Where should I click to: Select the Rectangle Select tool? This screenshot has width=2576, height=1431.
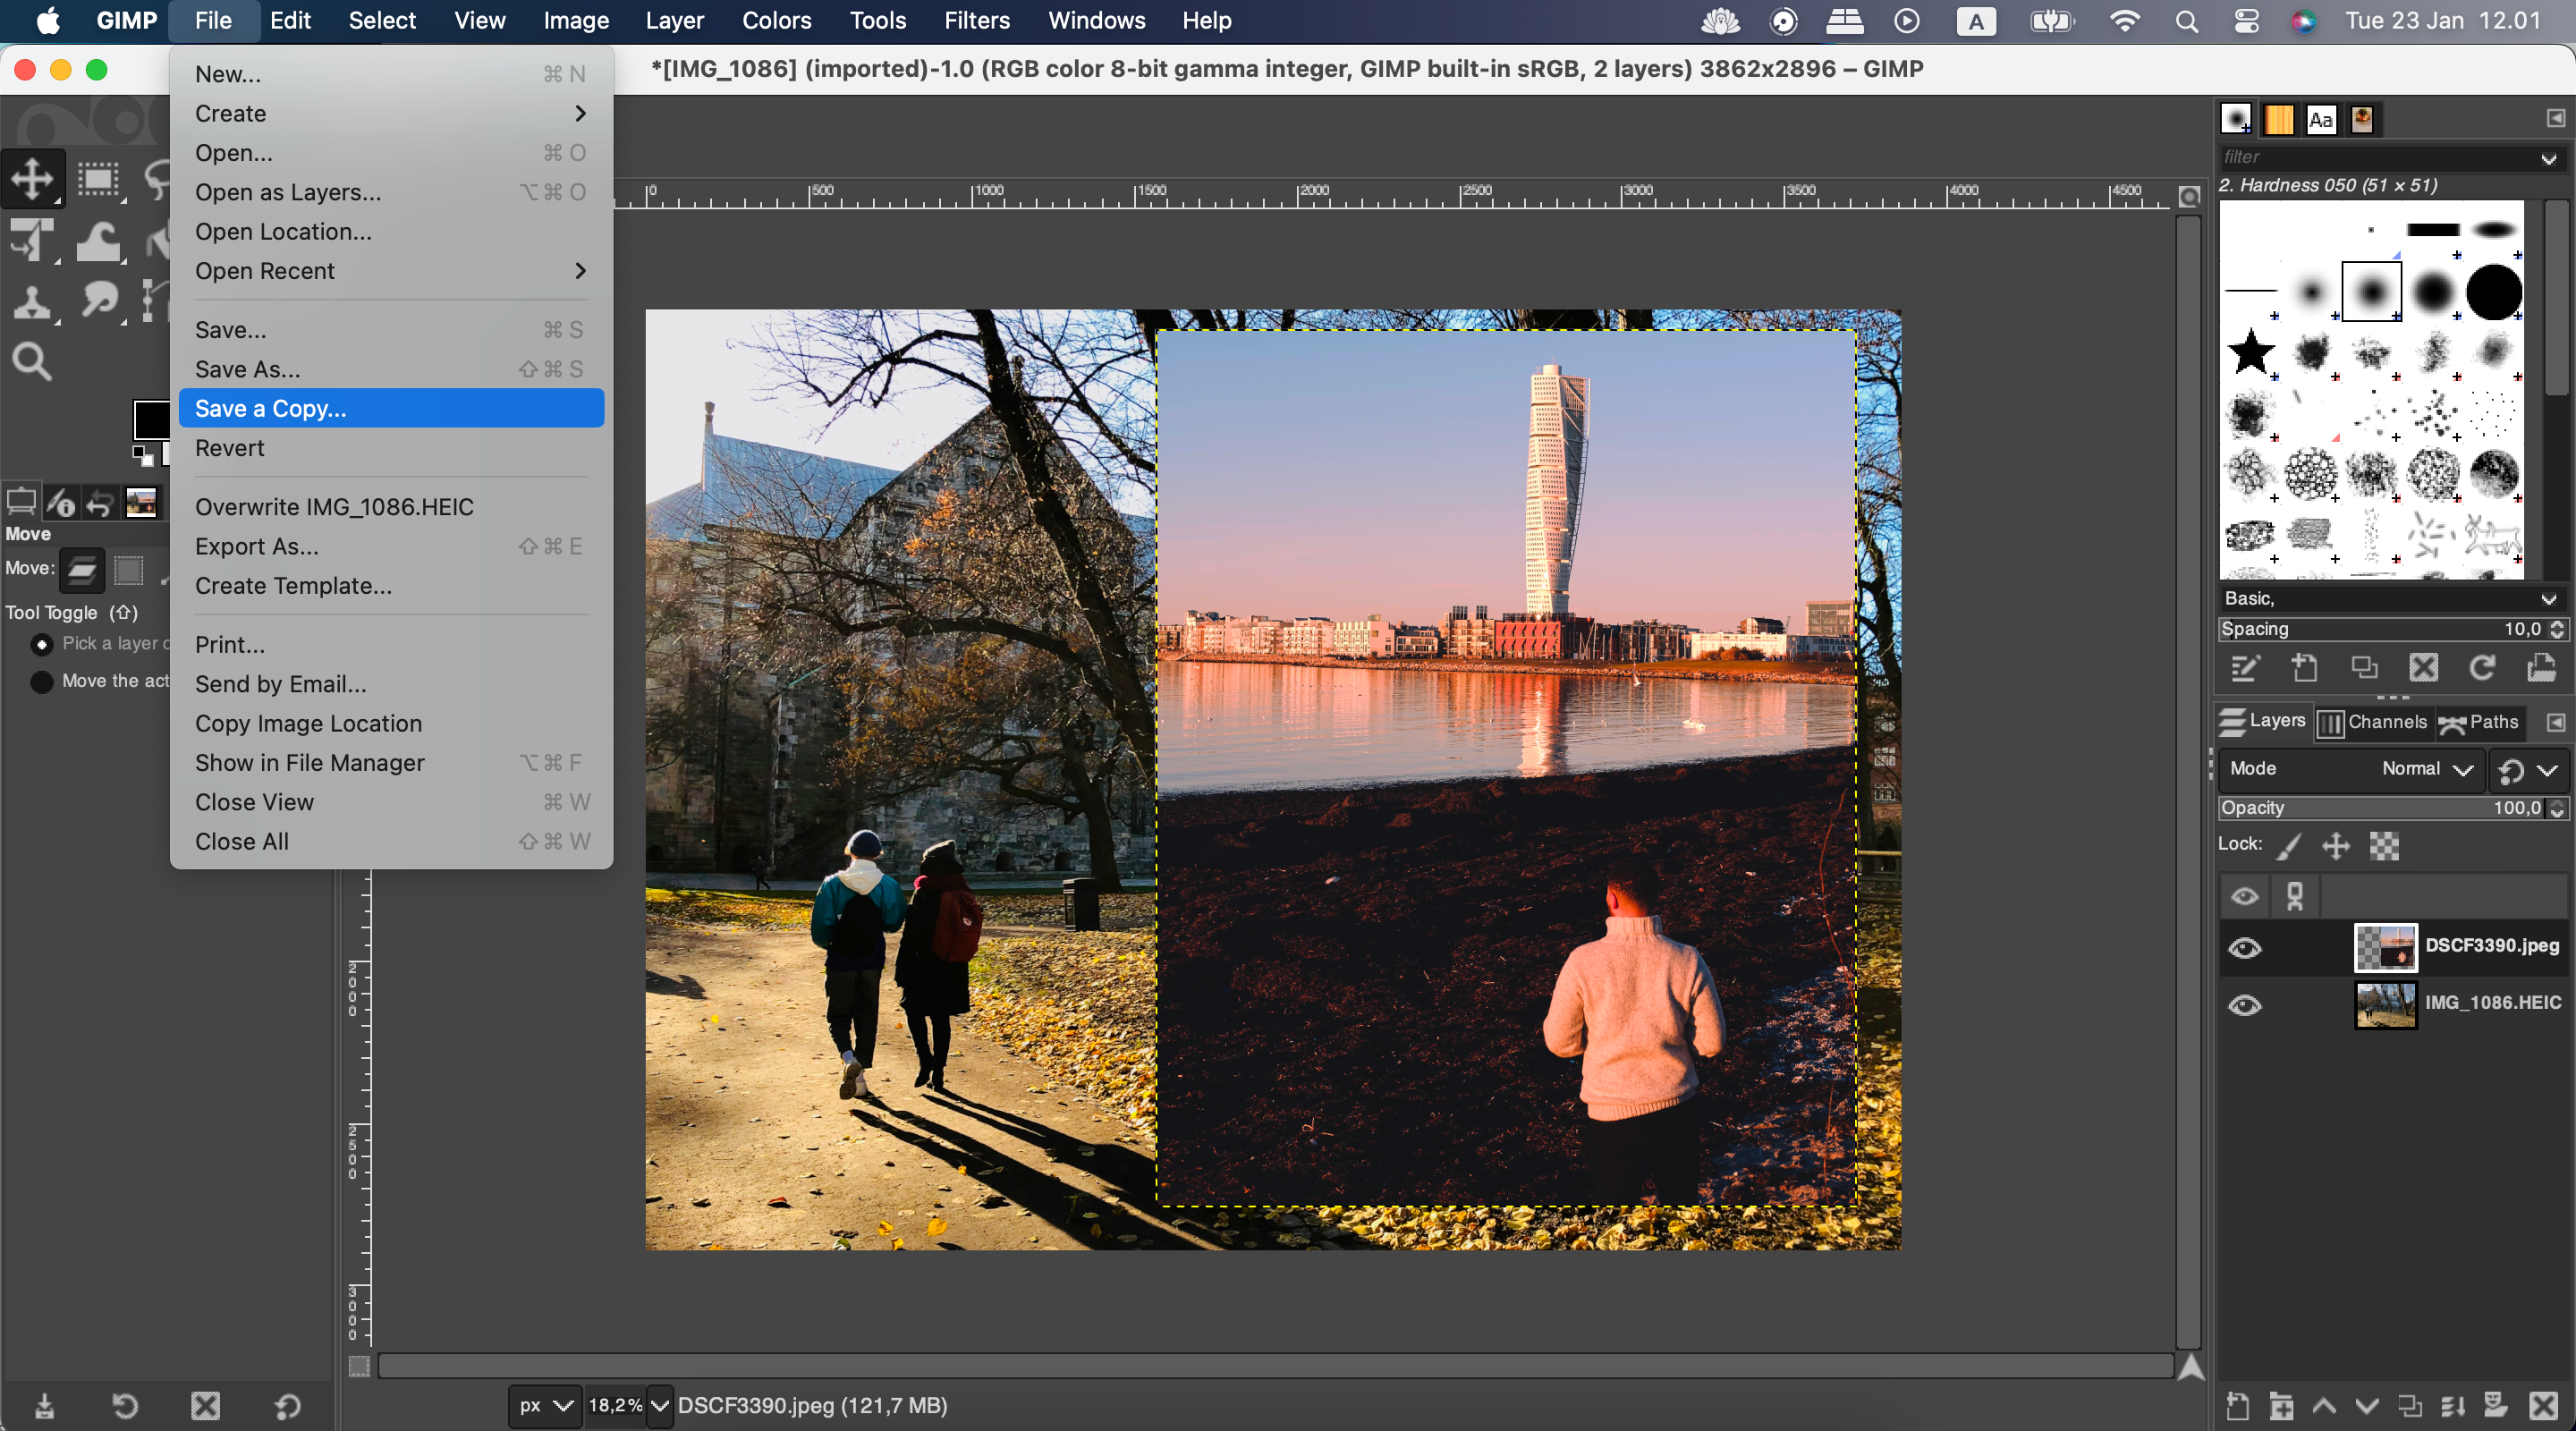tap(99, 180)
